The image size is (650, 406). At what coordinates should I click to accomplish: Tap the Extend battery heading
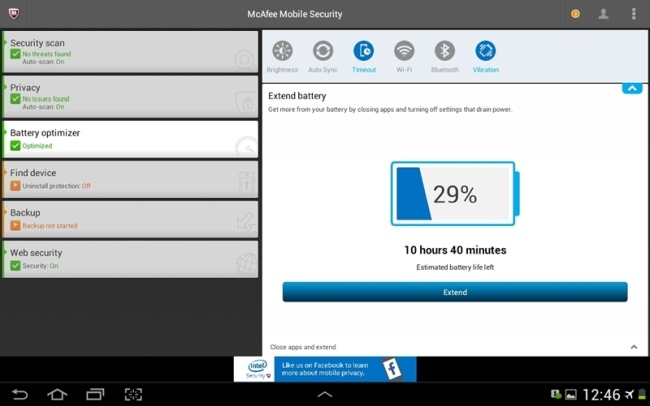point(297,96)
